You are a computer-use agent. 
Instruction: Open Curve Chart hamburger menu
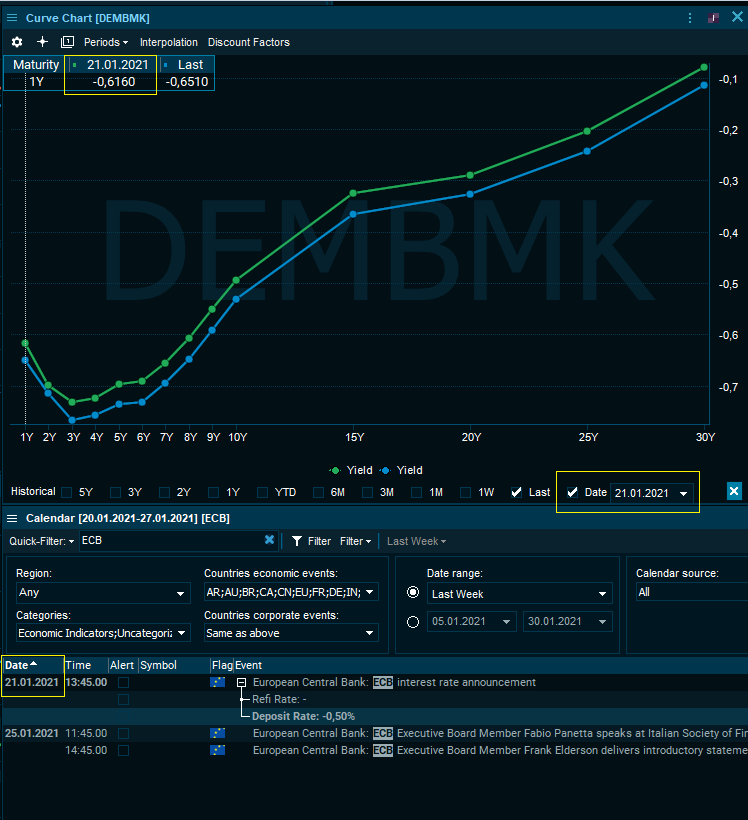point(12,18)
